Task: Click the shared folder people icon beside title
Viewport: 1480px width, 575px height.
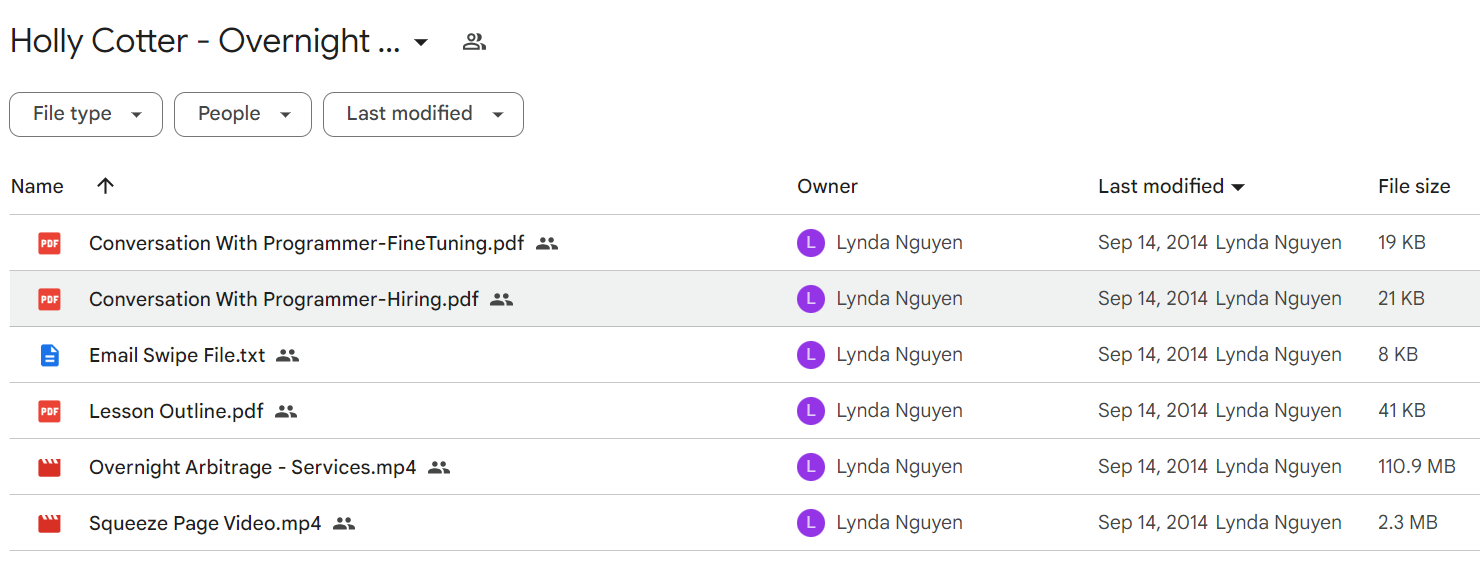Action: click(474, 42)
